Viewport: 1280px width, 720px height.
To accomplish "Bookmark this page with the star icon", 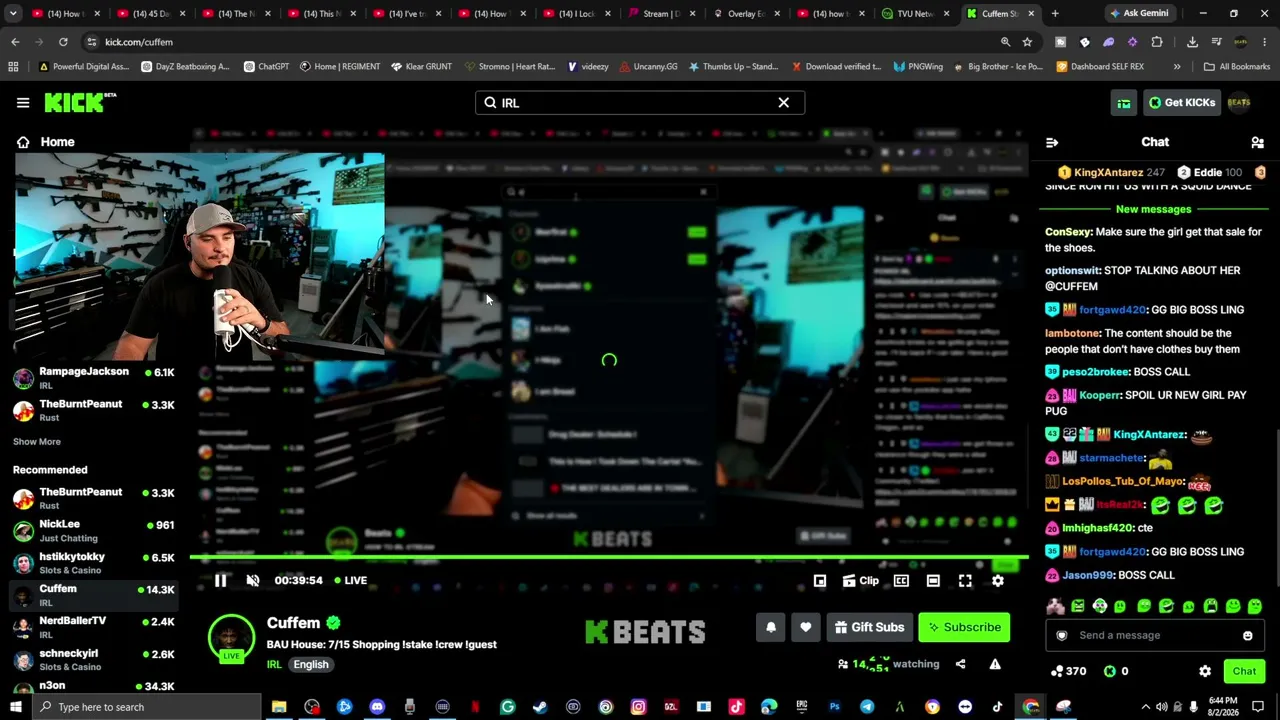I will [x=1027, y=42].
